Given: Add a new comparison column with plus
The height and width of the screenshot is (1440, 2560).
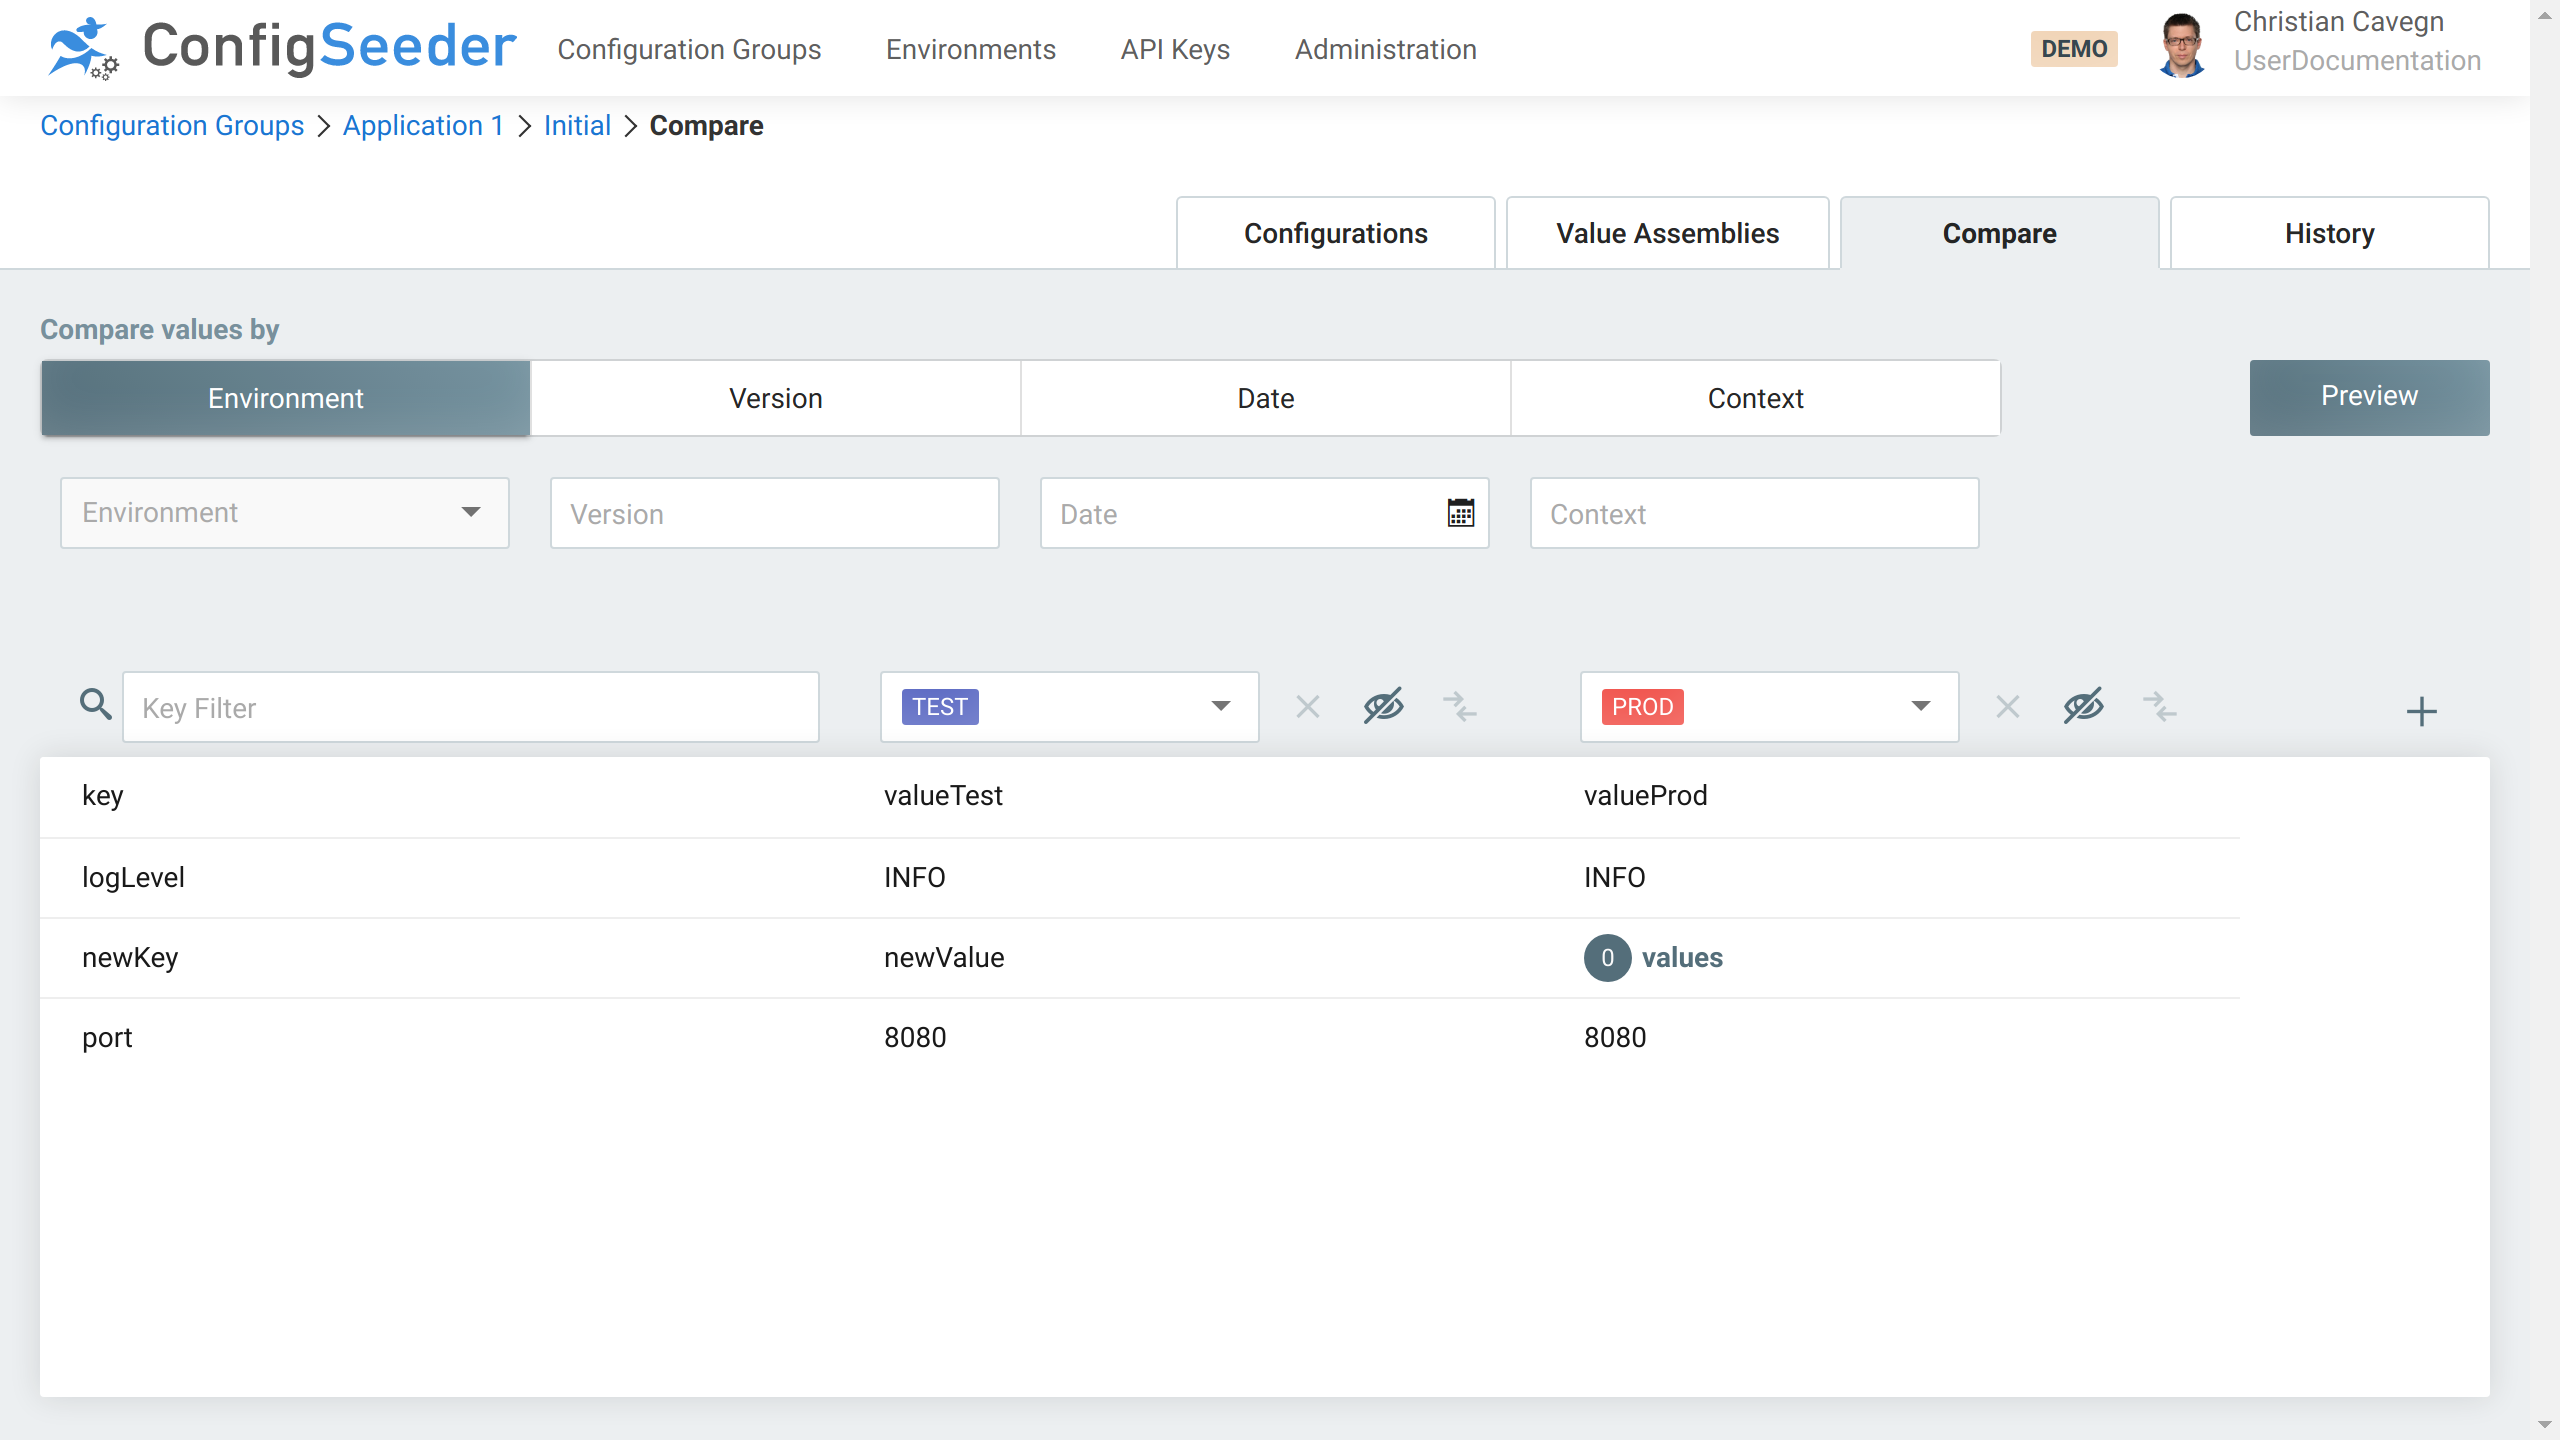Looking at the screenshot, I should point(2421,711).
